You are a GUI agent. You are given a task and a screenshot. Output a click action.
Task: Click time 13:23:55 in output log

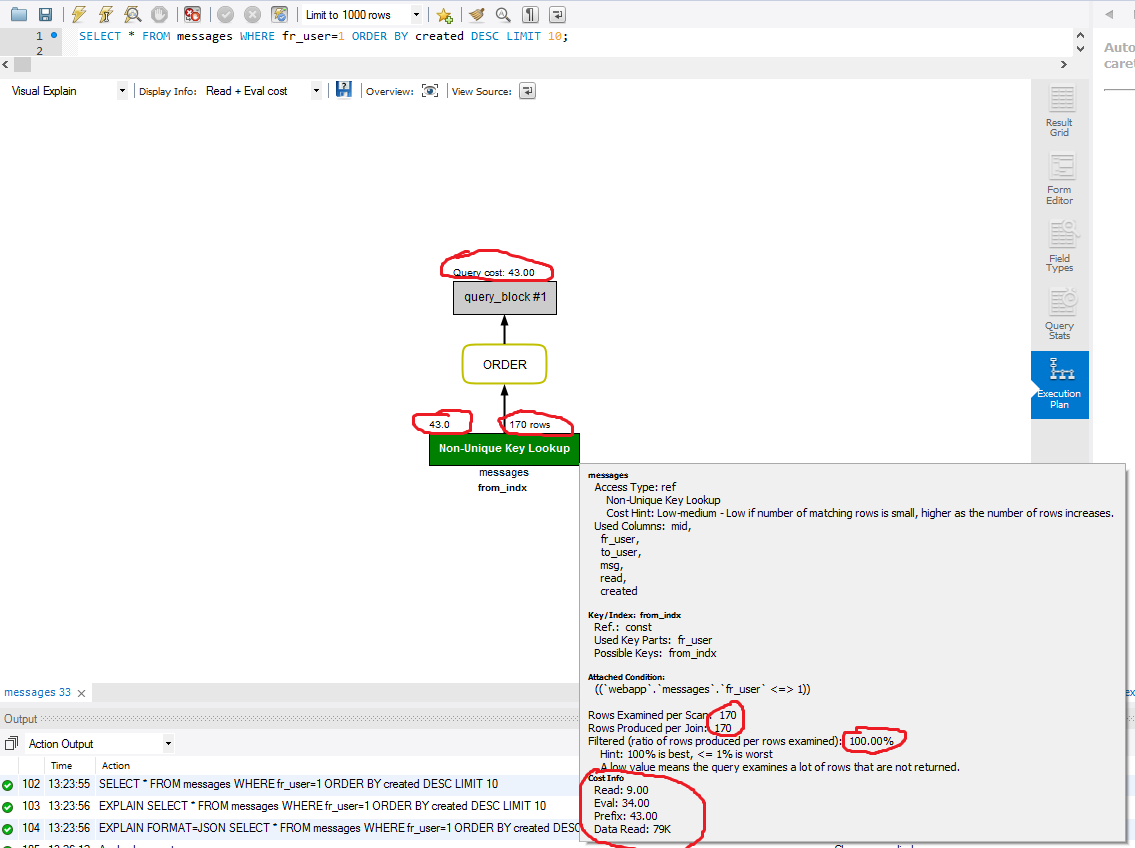69,784
